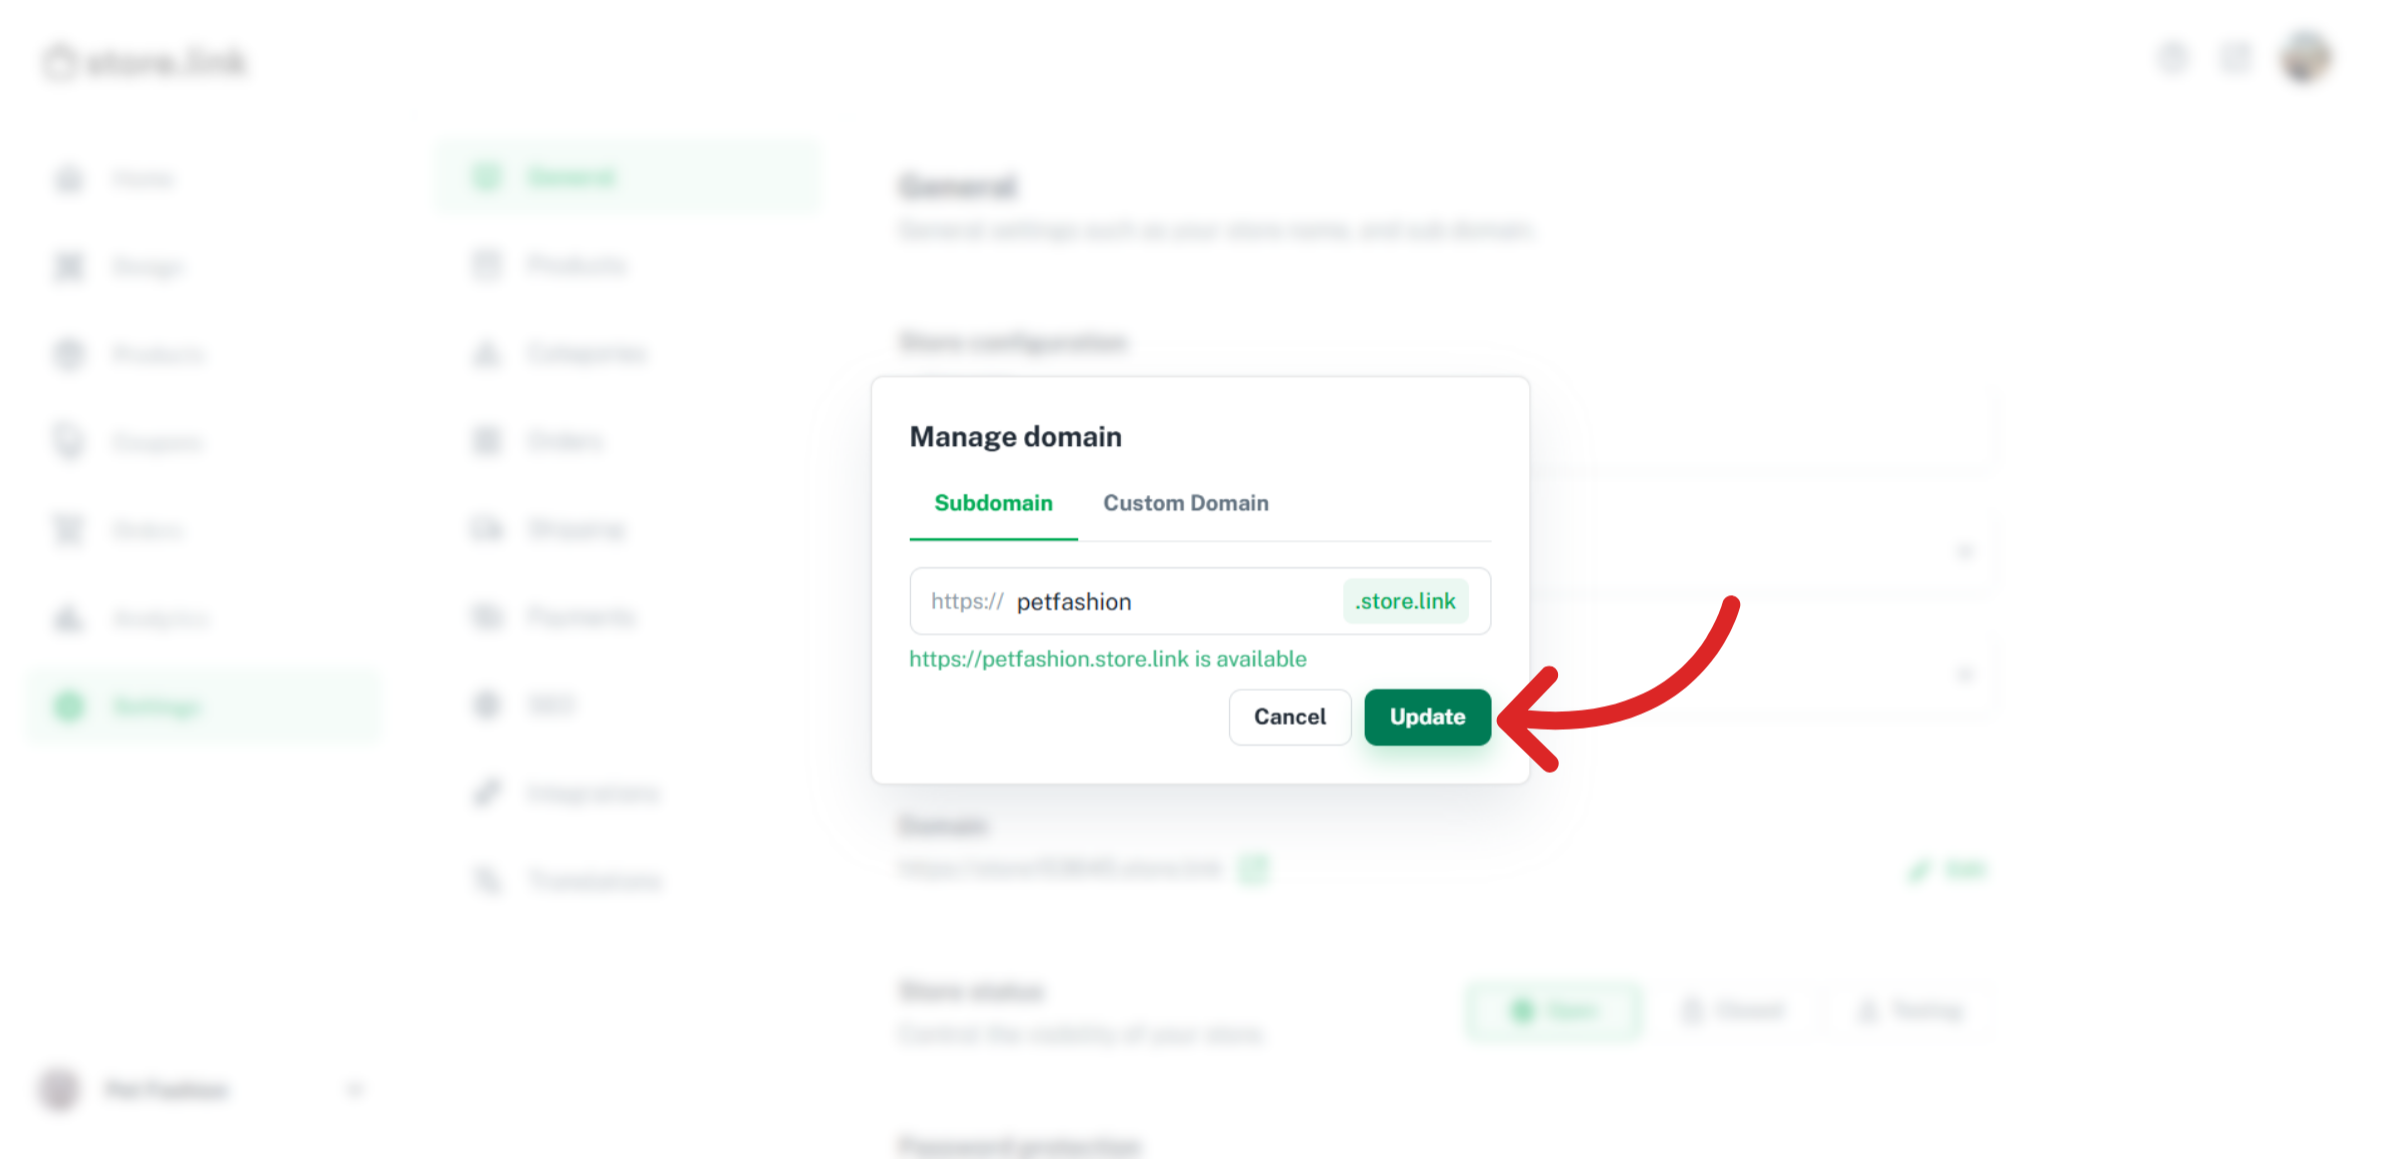2400x1159 pixels.
Task: Open the profile avatar at top right
Action: point(2305,58)
